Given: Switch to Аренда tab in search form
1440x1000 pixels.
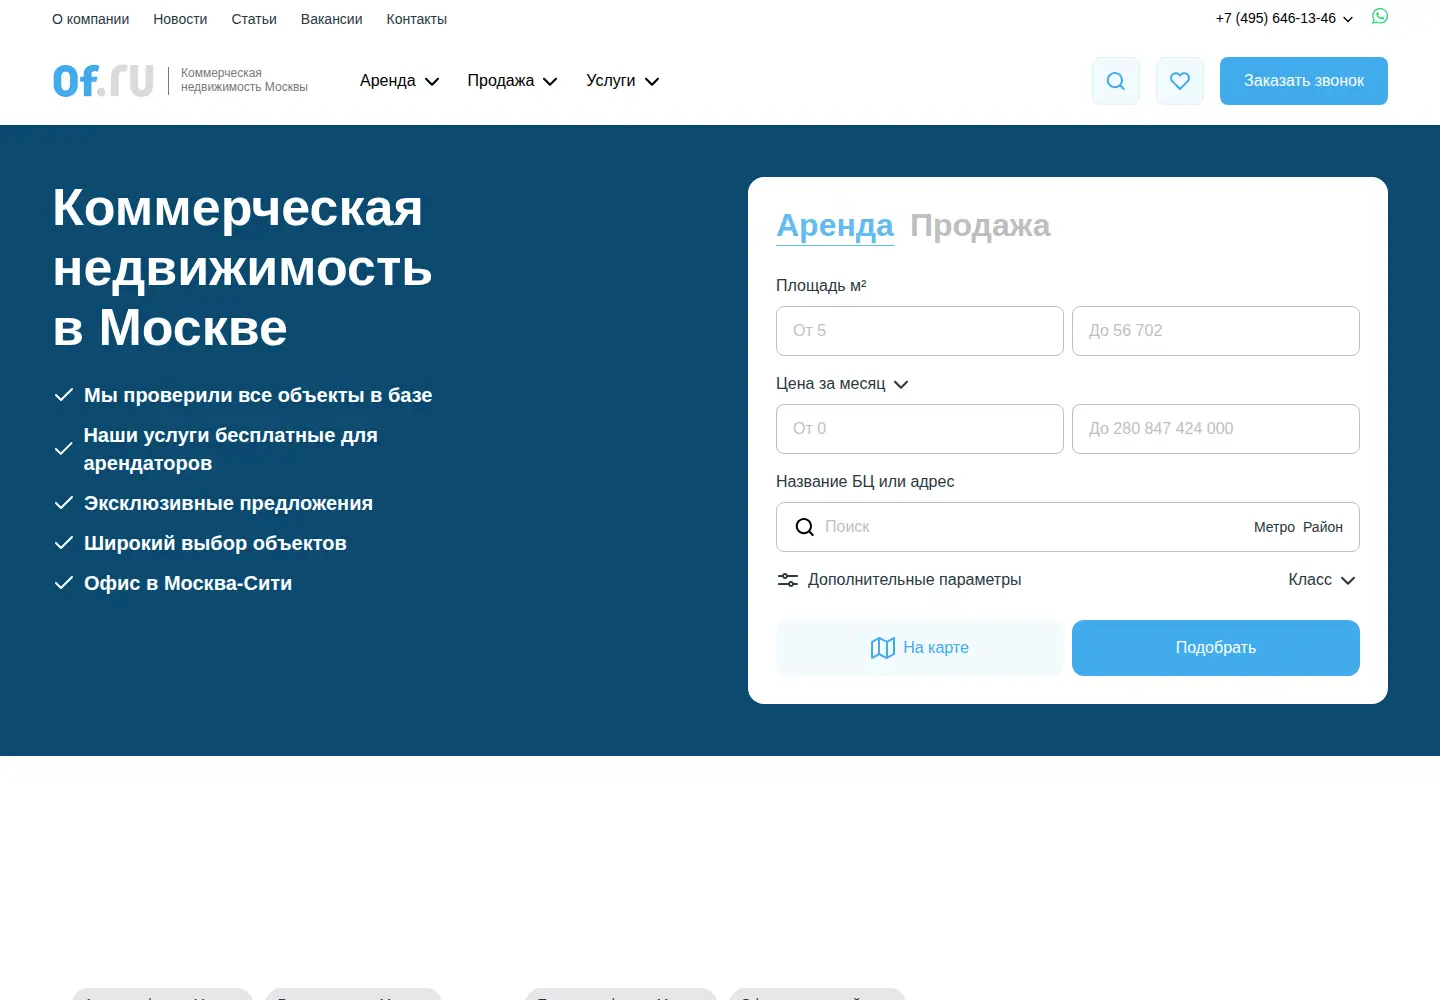Looking at the screenshot, I should tap(835, 226).
